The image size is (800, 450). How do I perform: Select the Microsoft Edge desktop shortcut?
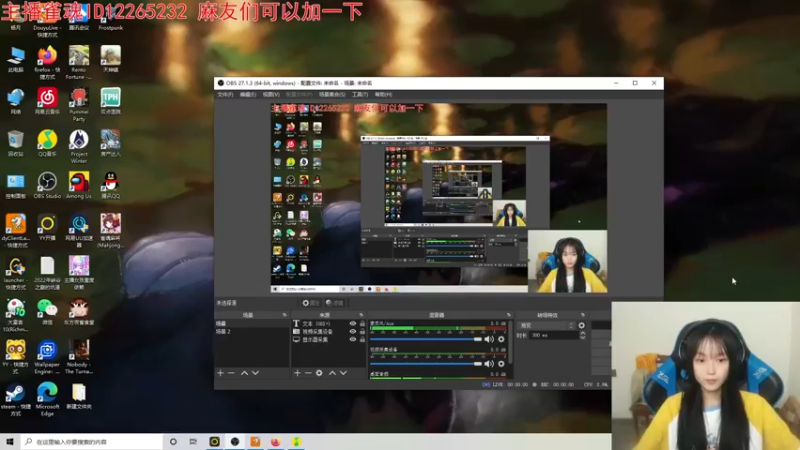click(47, 399)
